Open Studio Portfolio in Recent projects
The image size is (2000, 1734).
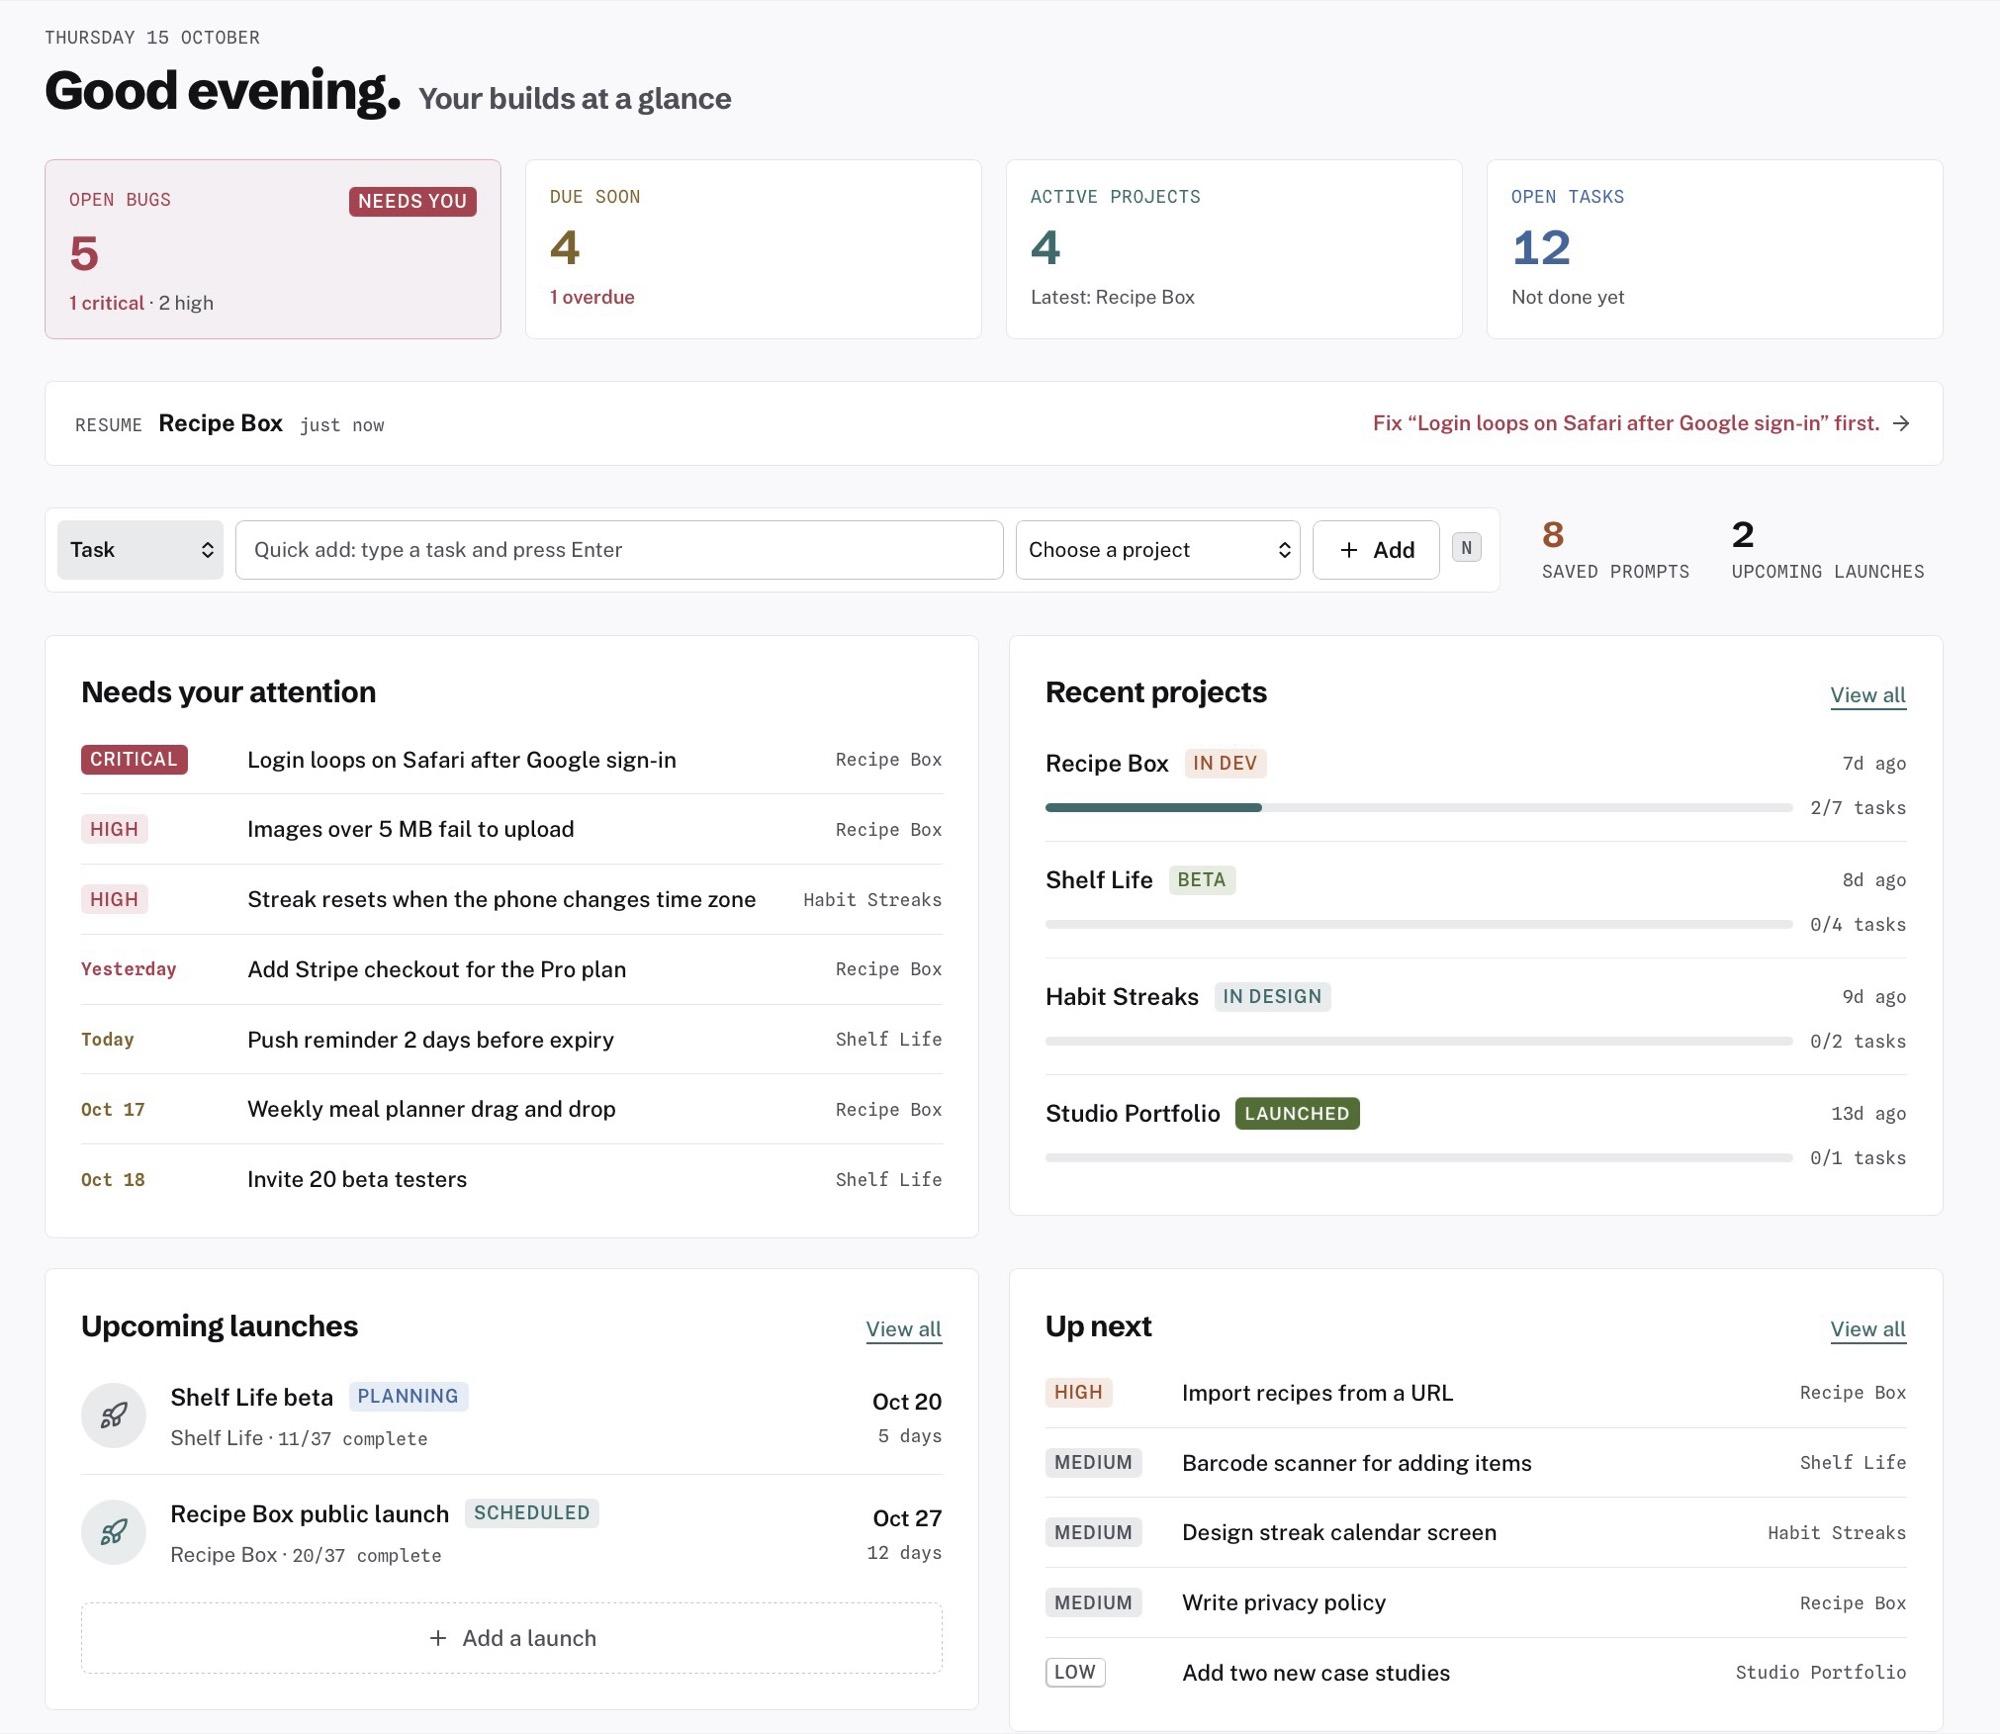[x=1476, y=1133]
